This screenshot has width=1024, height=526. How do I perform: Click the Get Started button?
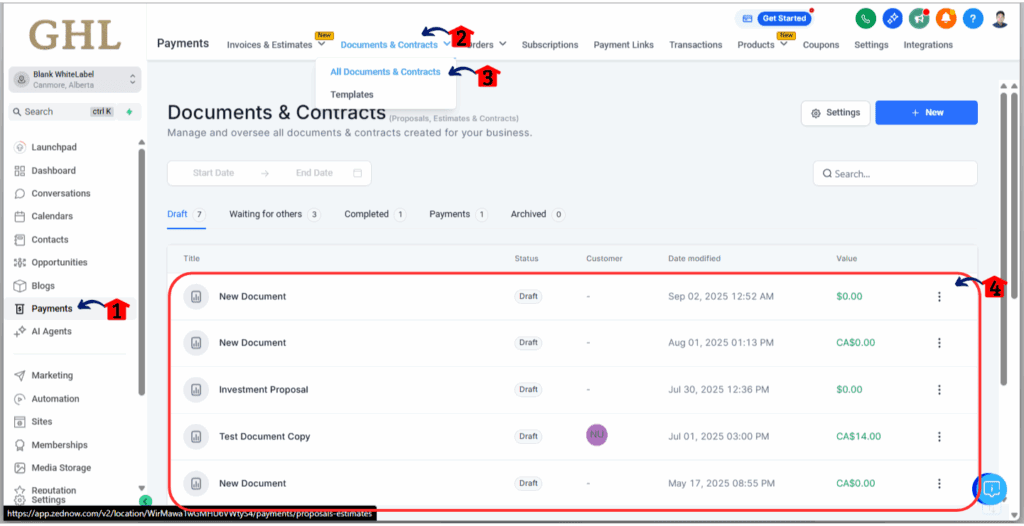click(784, 18)
